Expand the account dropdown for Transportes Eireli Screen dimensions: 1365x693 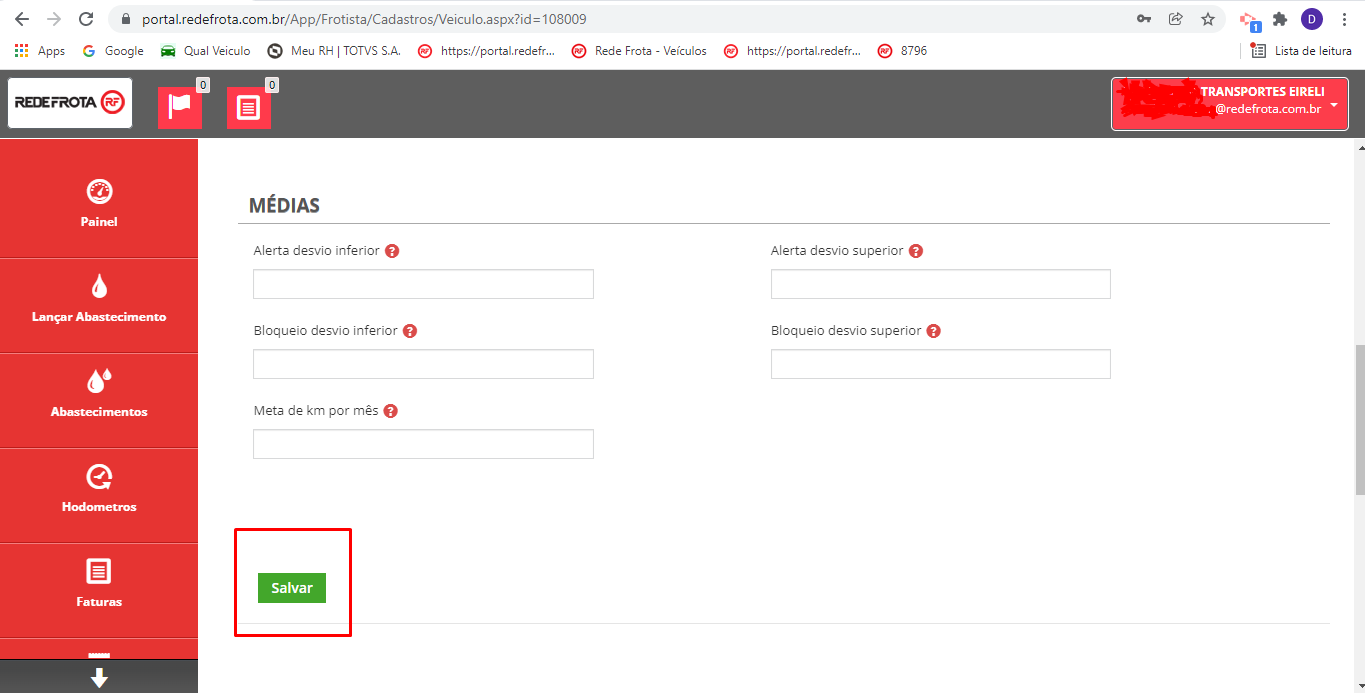[x=1333, y=104]
